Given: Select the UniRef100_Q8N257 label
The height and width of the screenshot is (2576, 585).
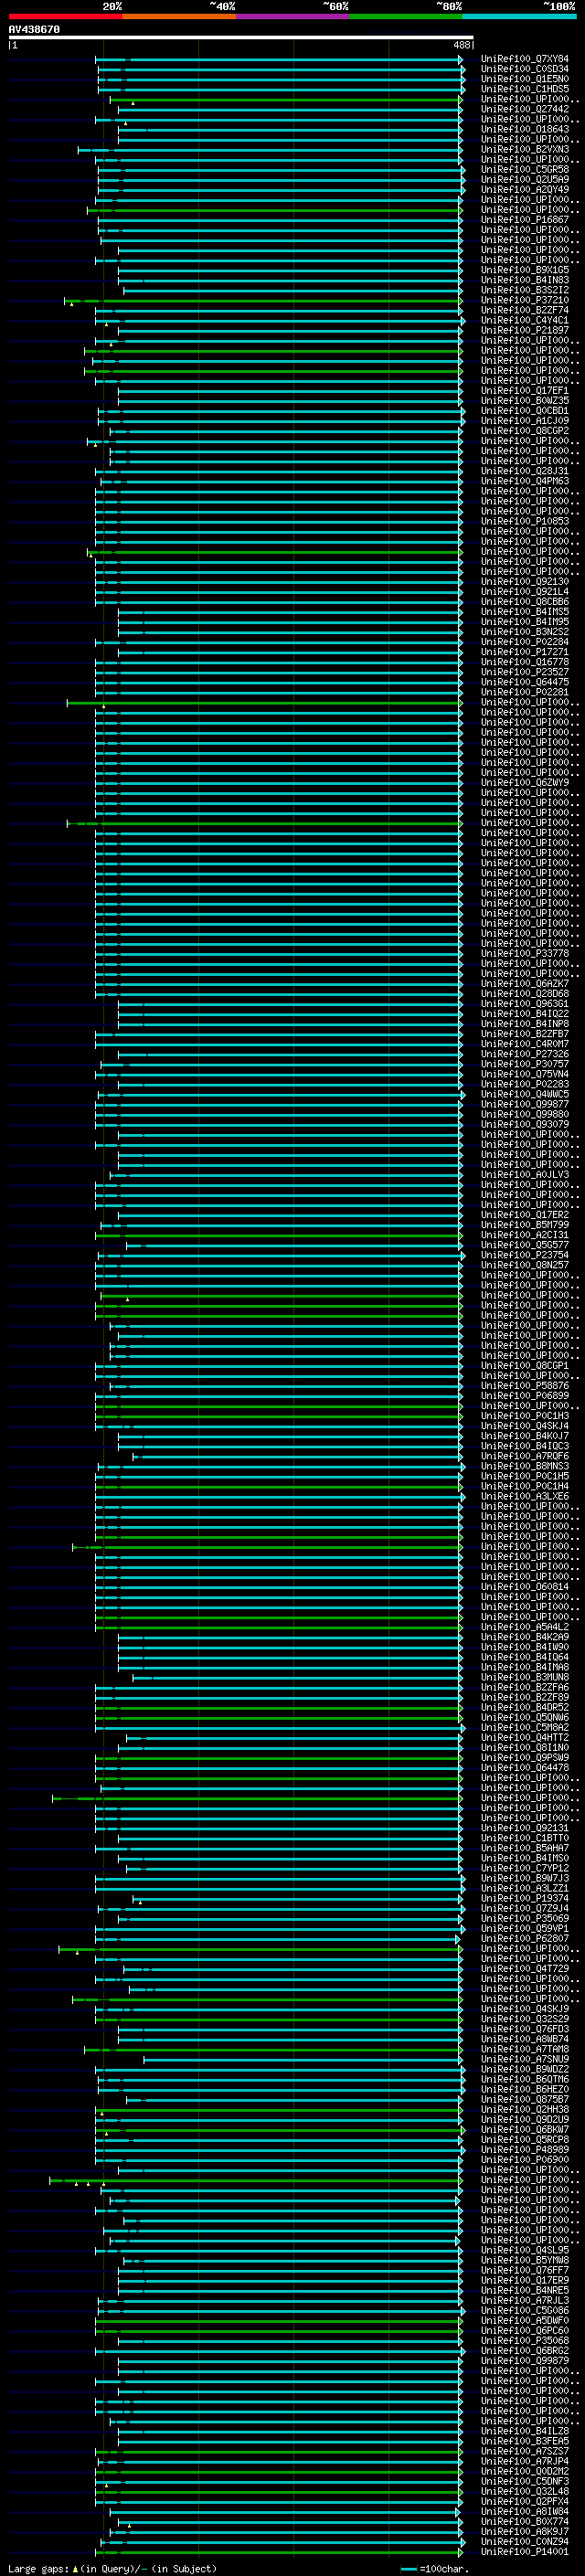Looking at the screenshot, I should [x=525, y=1265].
